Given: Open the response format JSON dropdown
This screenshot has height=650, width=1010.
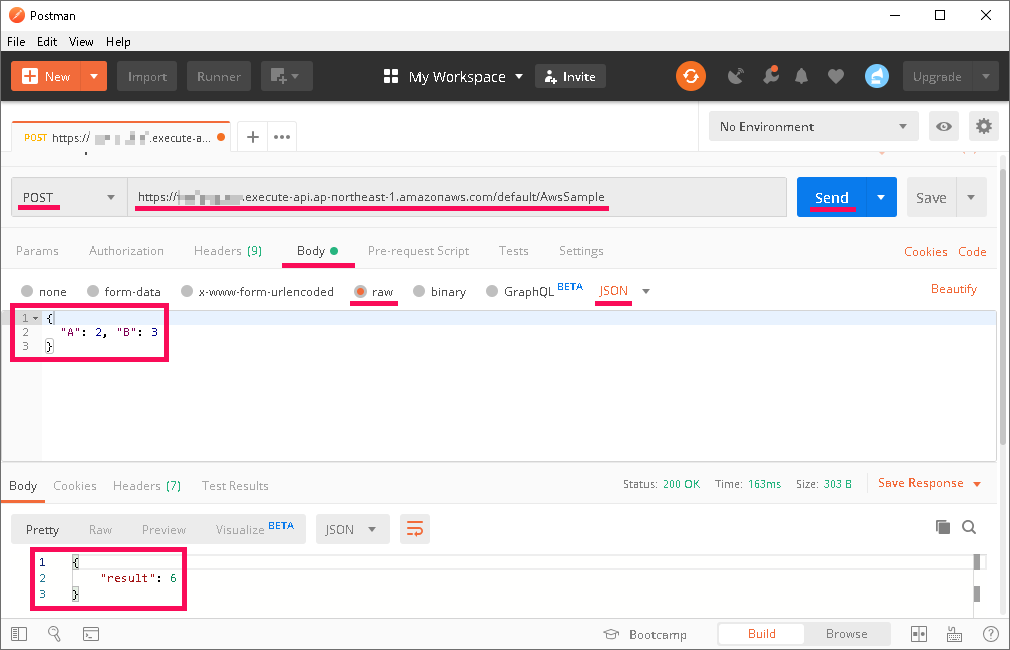Looking at the screenshot, I should (352, 529).
